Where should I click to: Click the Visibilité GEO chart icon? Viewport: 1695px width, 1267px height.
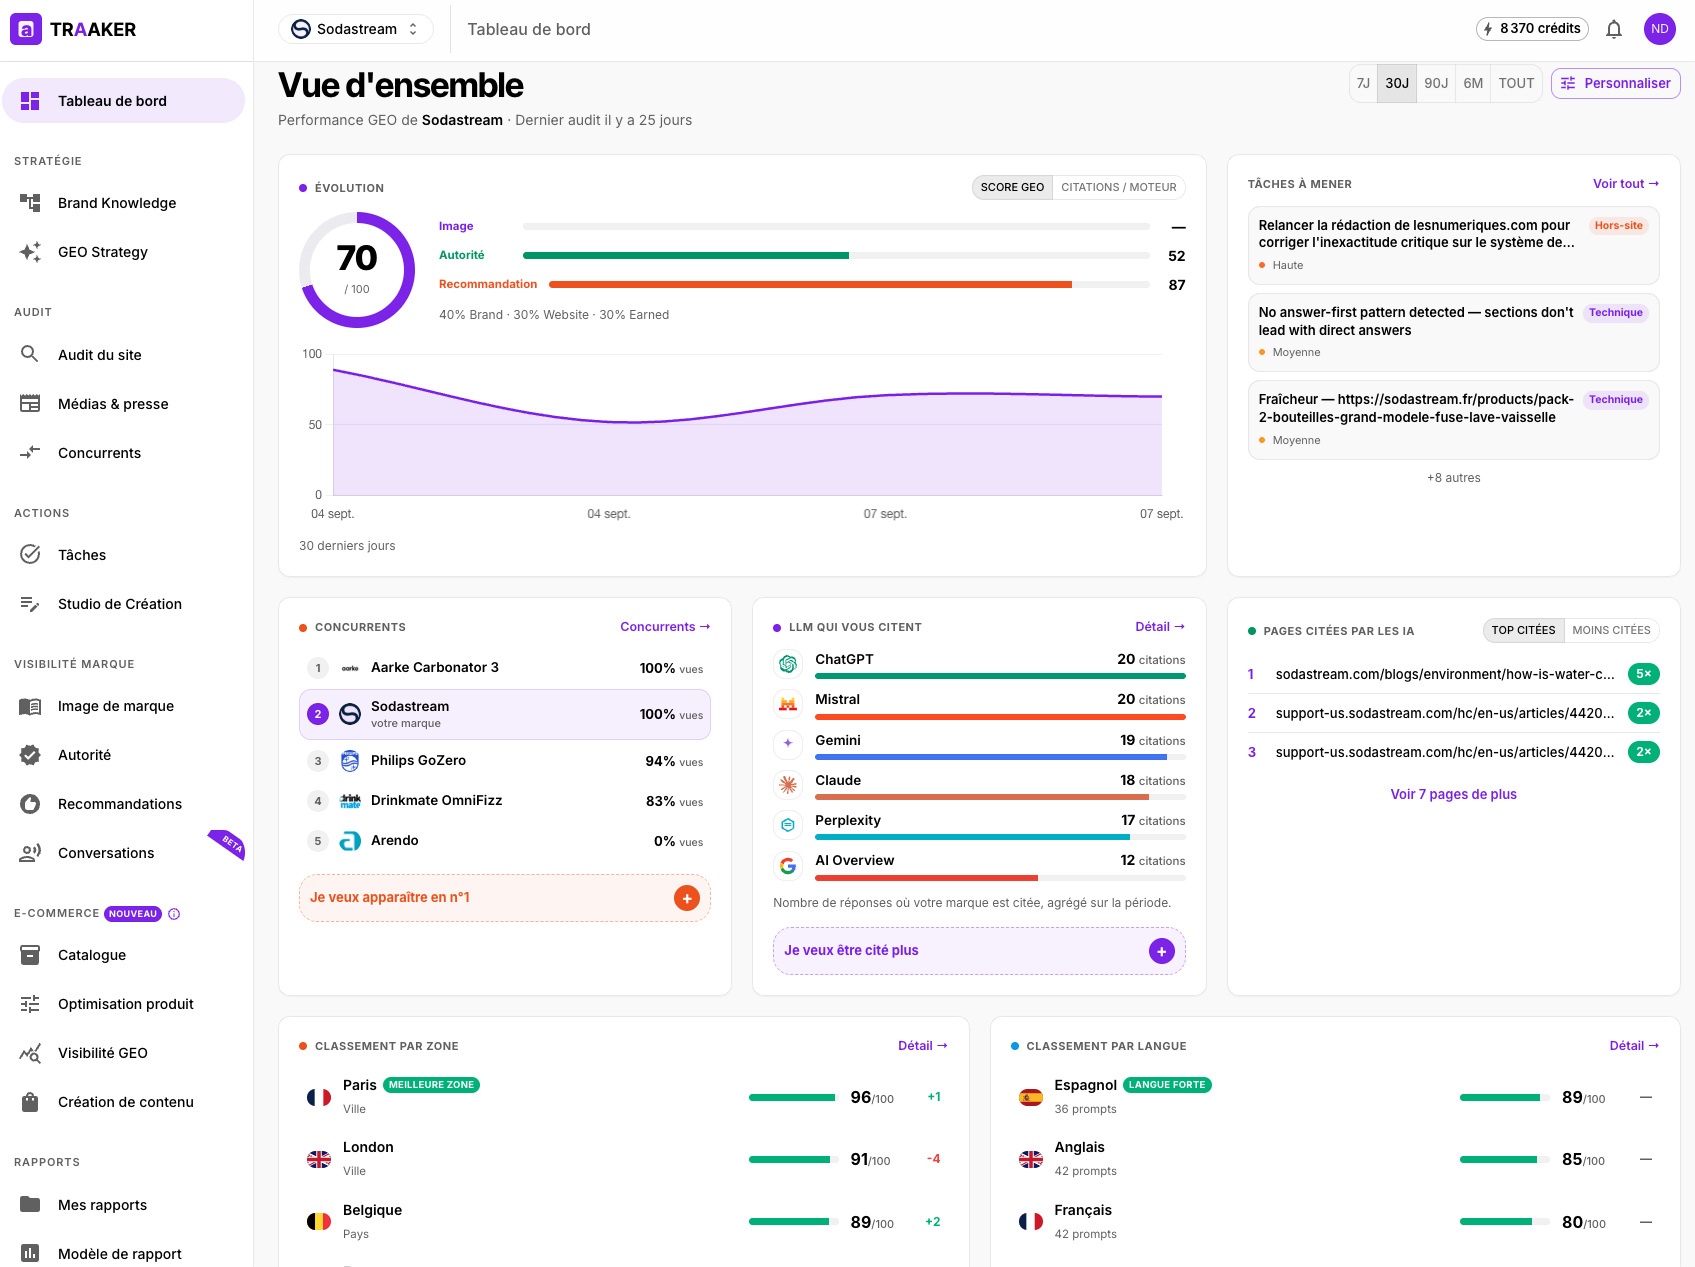(30, 1053)
